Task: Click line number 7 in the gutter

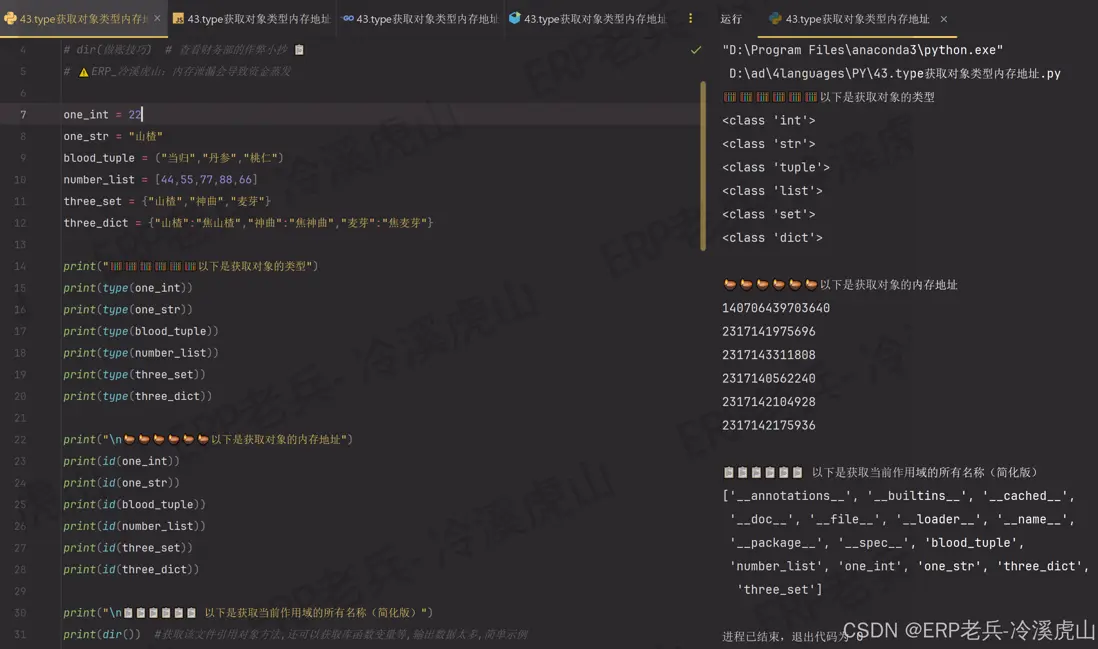Action: 23,114
